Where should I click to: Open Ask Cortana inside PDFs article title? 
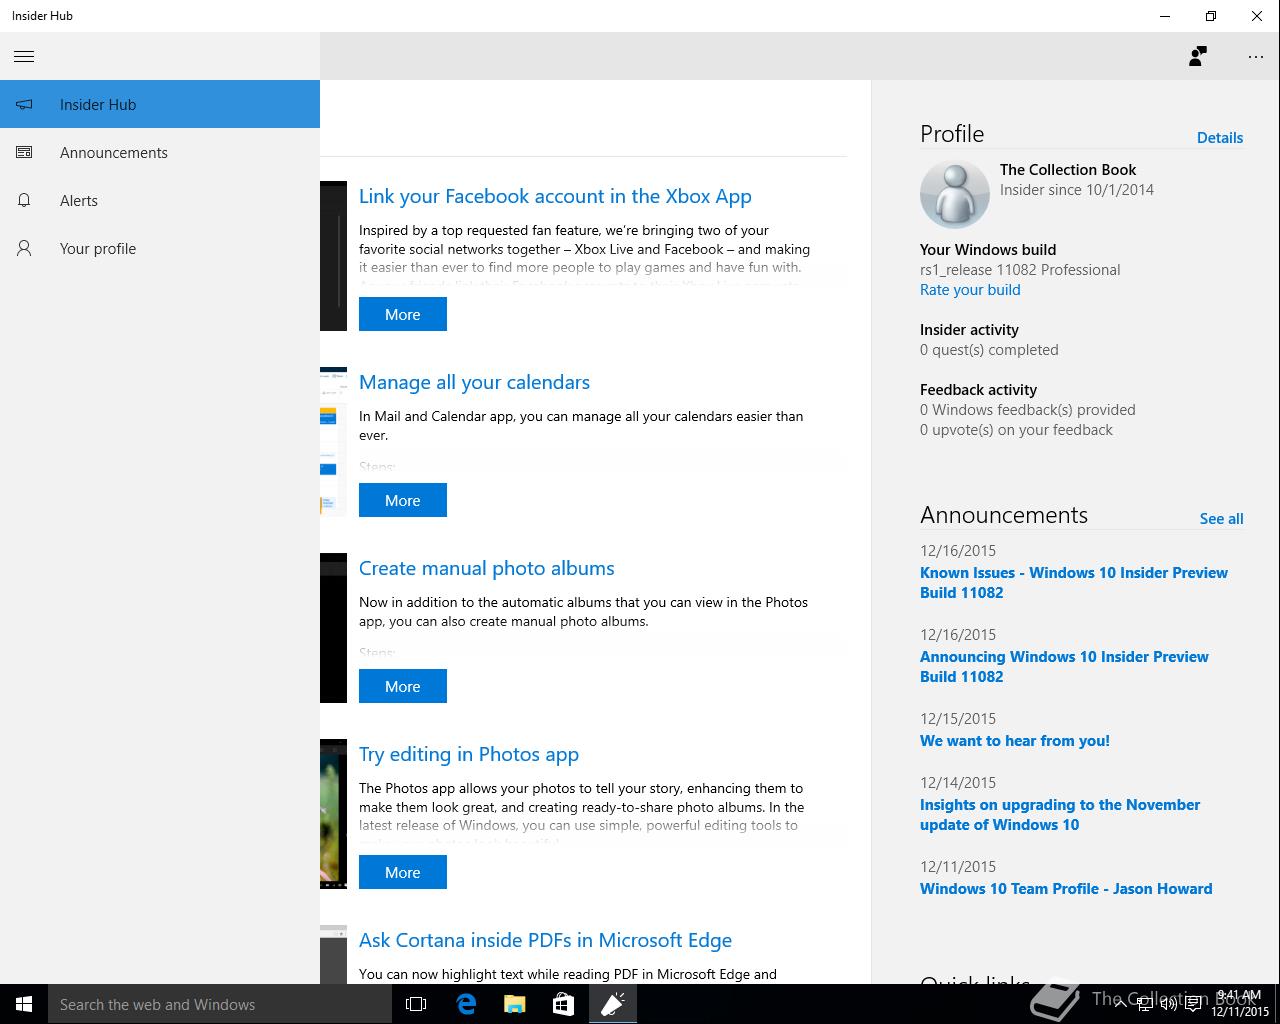tap(545, 940)
